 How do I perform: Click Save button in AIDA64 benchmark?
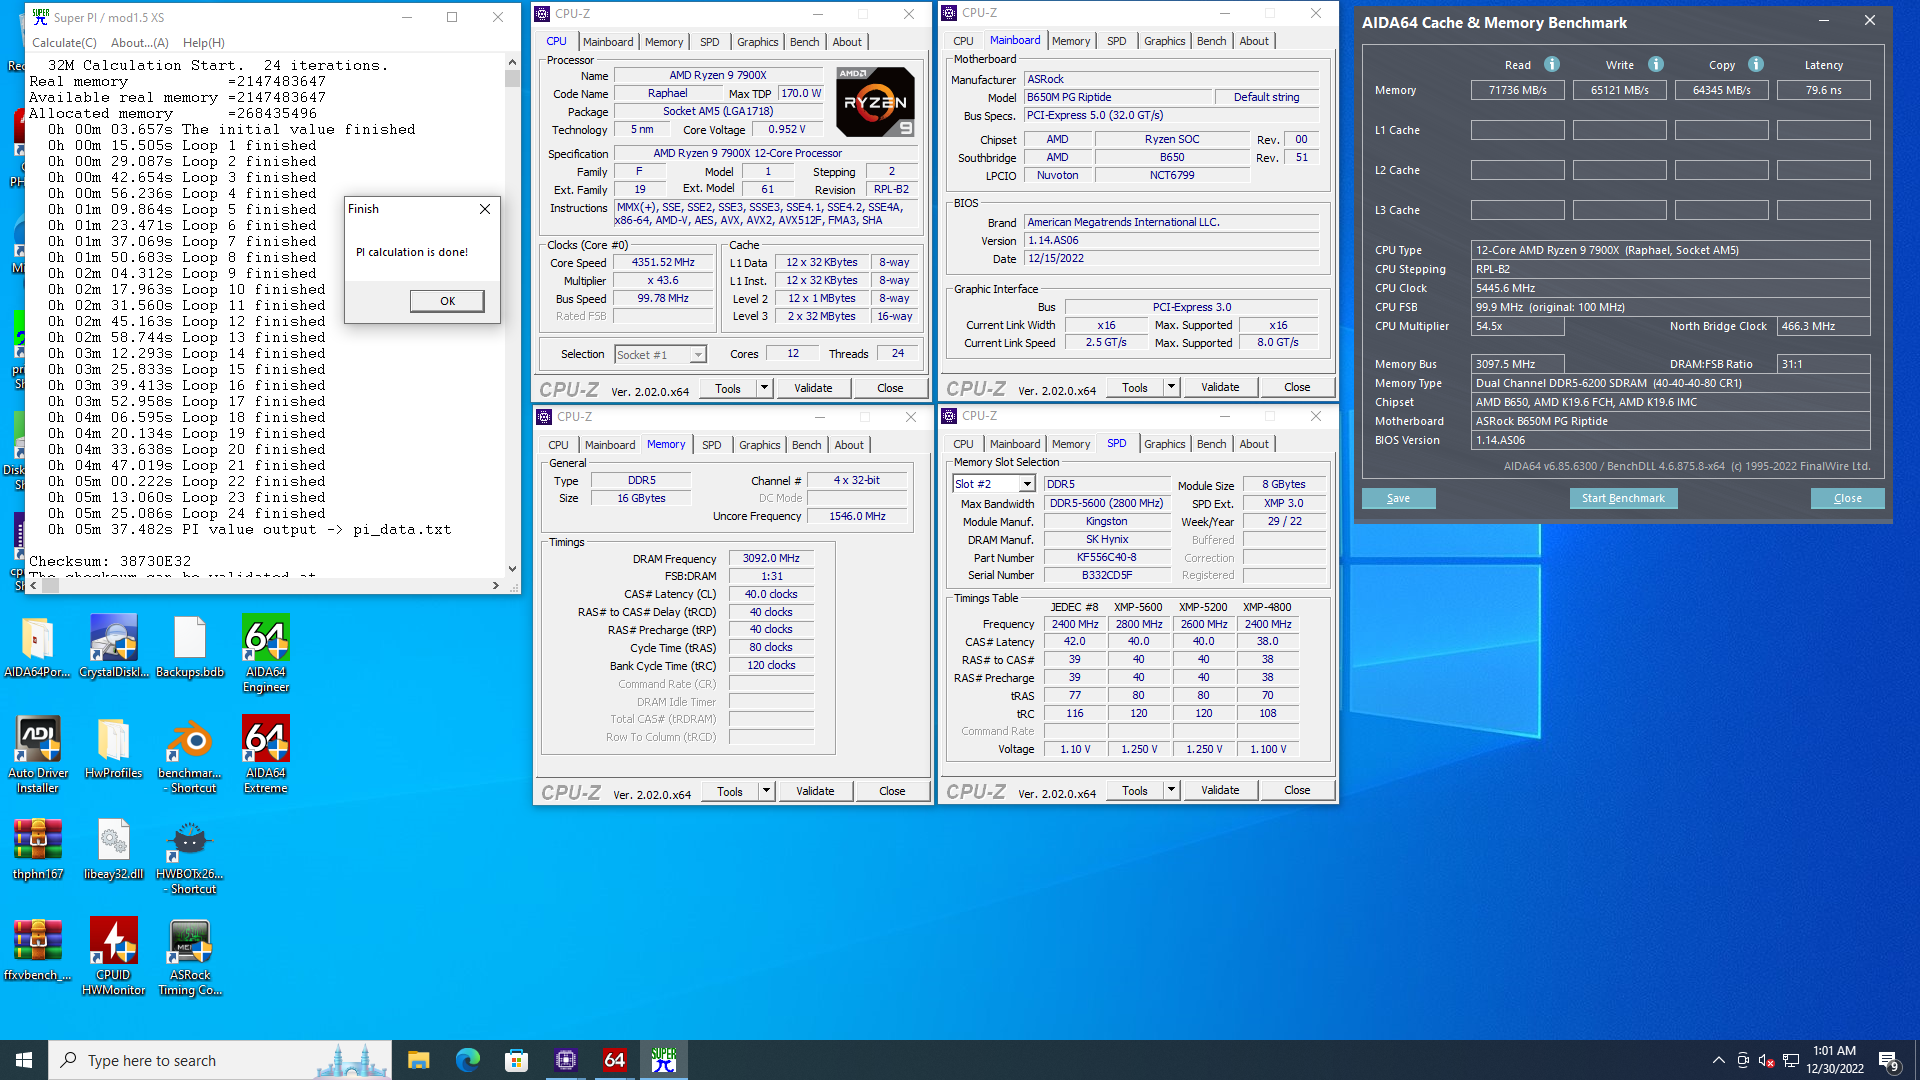pos(1398,498)
